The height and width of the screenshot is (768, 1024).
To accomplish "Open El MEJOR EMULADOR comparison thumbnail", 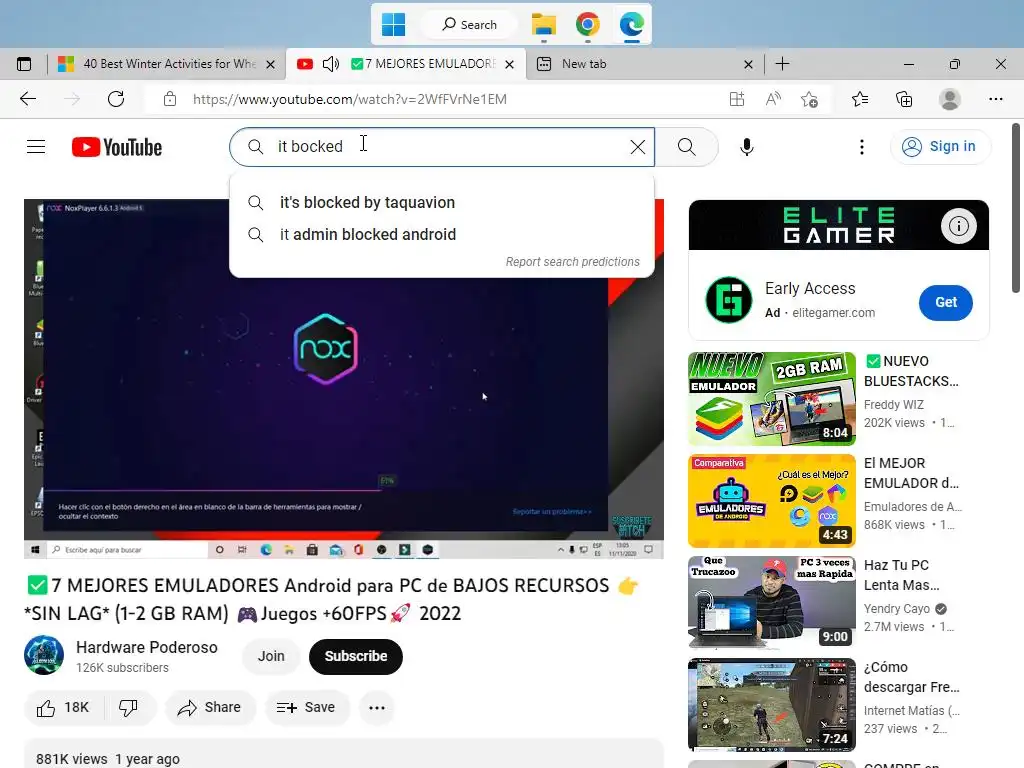I will (x=771, y=501).
